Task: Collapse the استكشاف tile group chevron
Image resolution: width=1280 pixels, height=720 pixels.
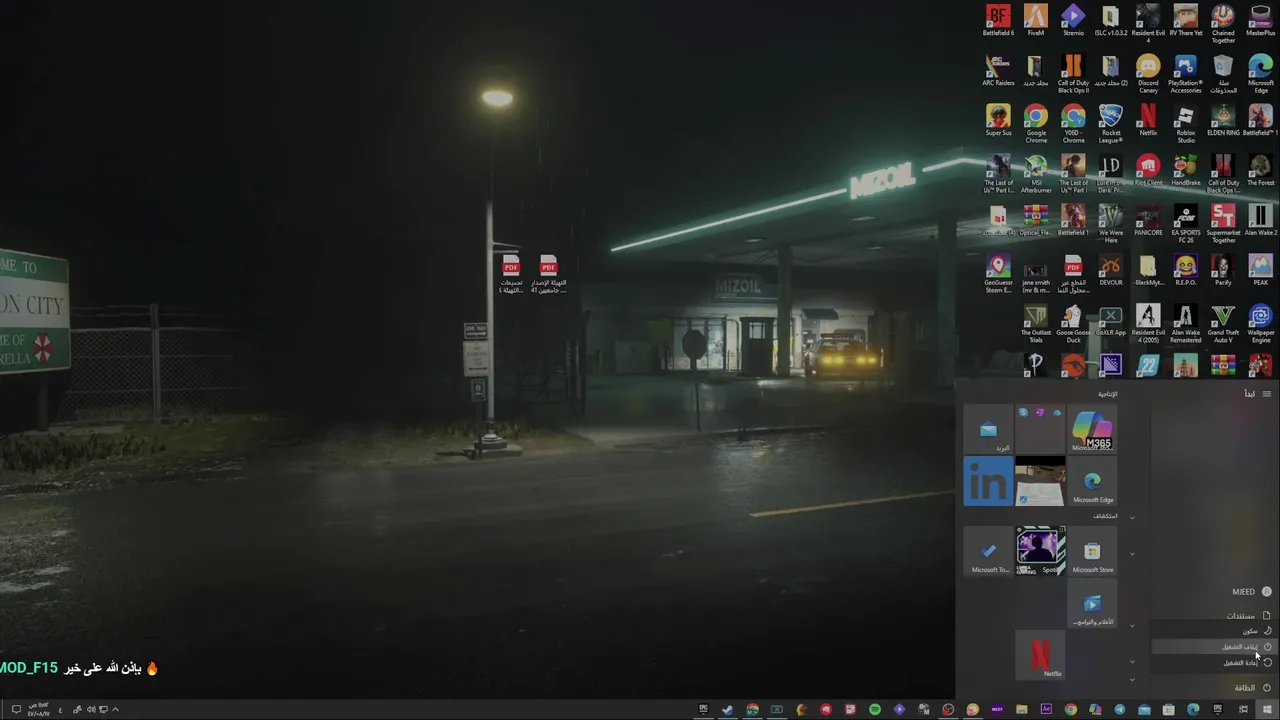Action: 1132,517
